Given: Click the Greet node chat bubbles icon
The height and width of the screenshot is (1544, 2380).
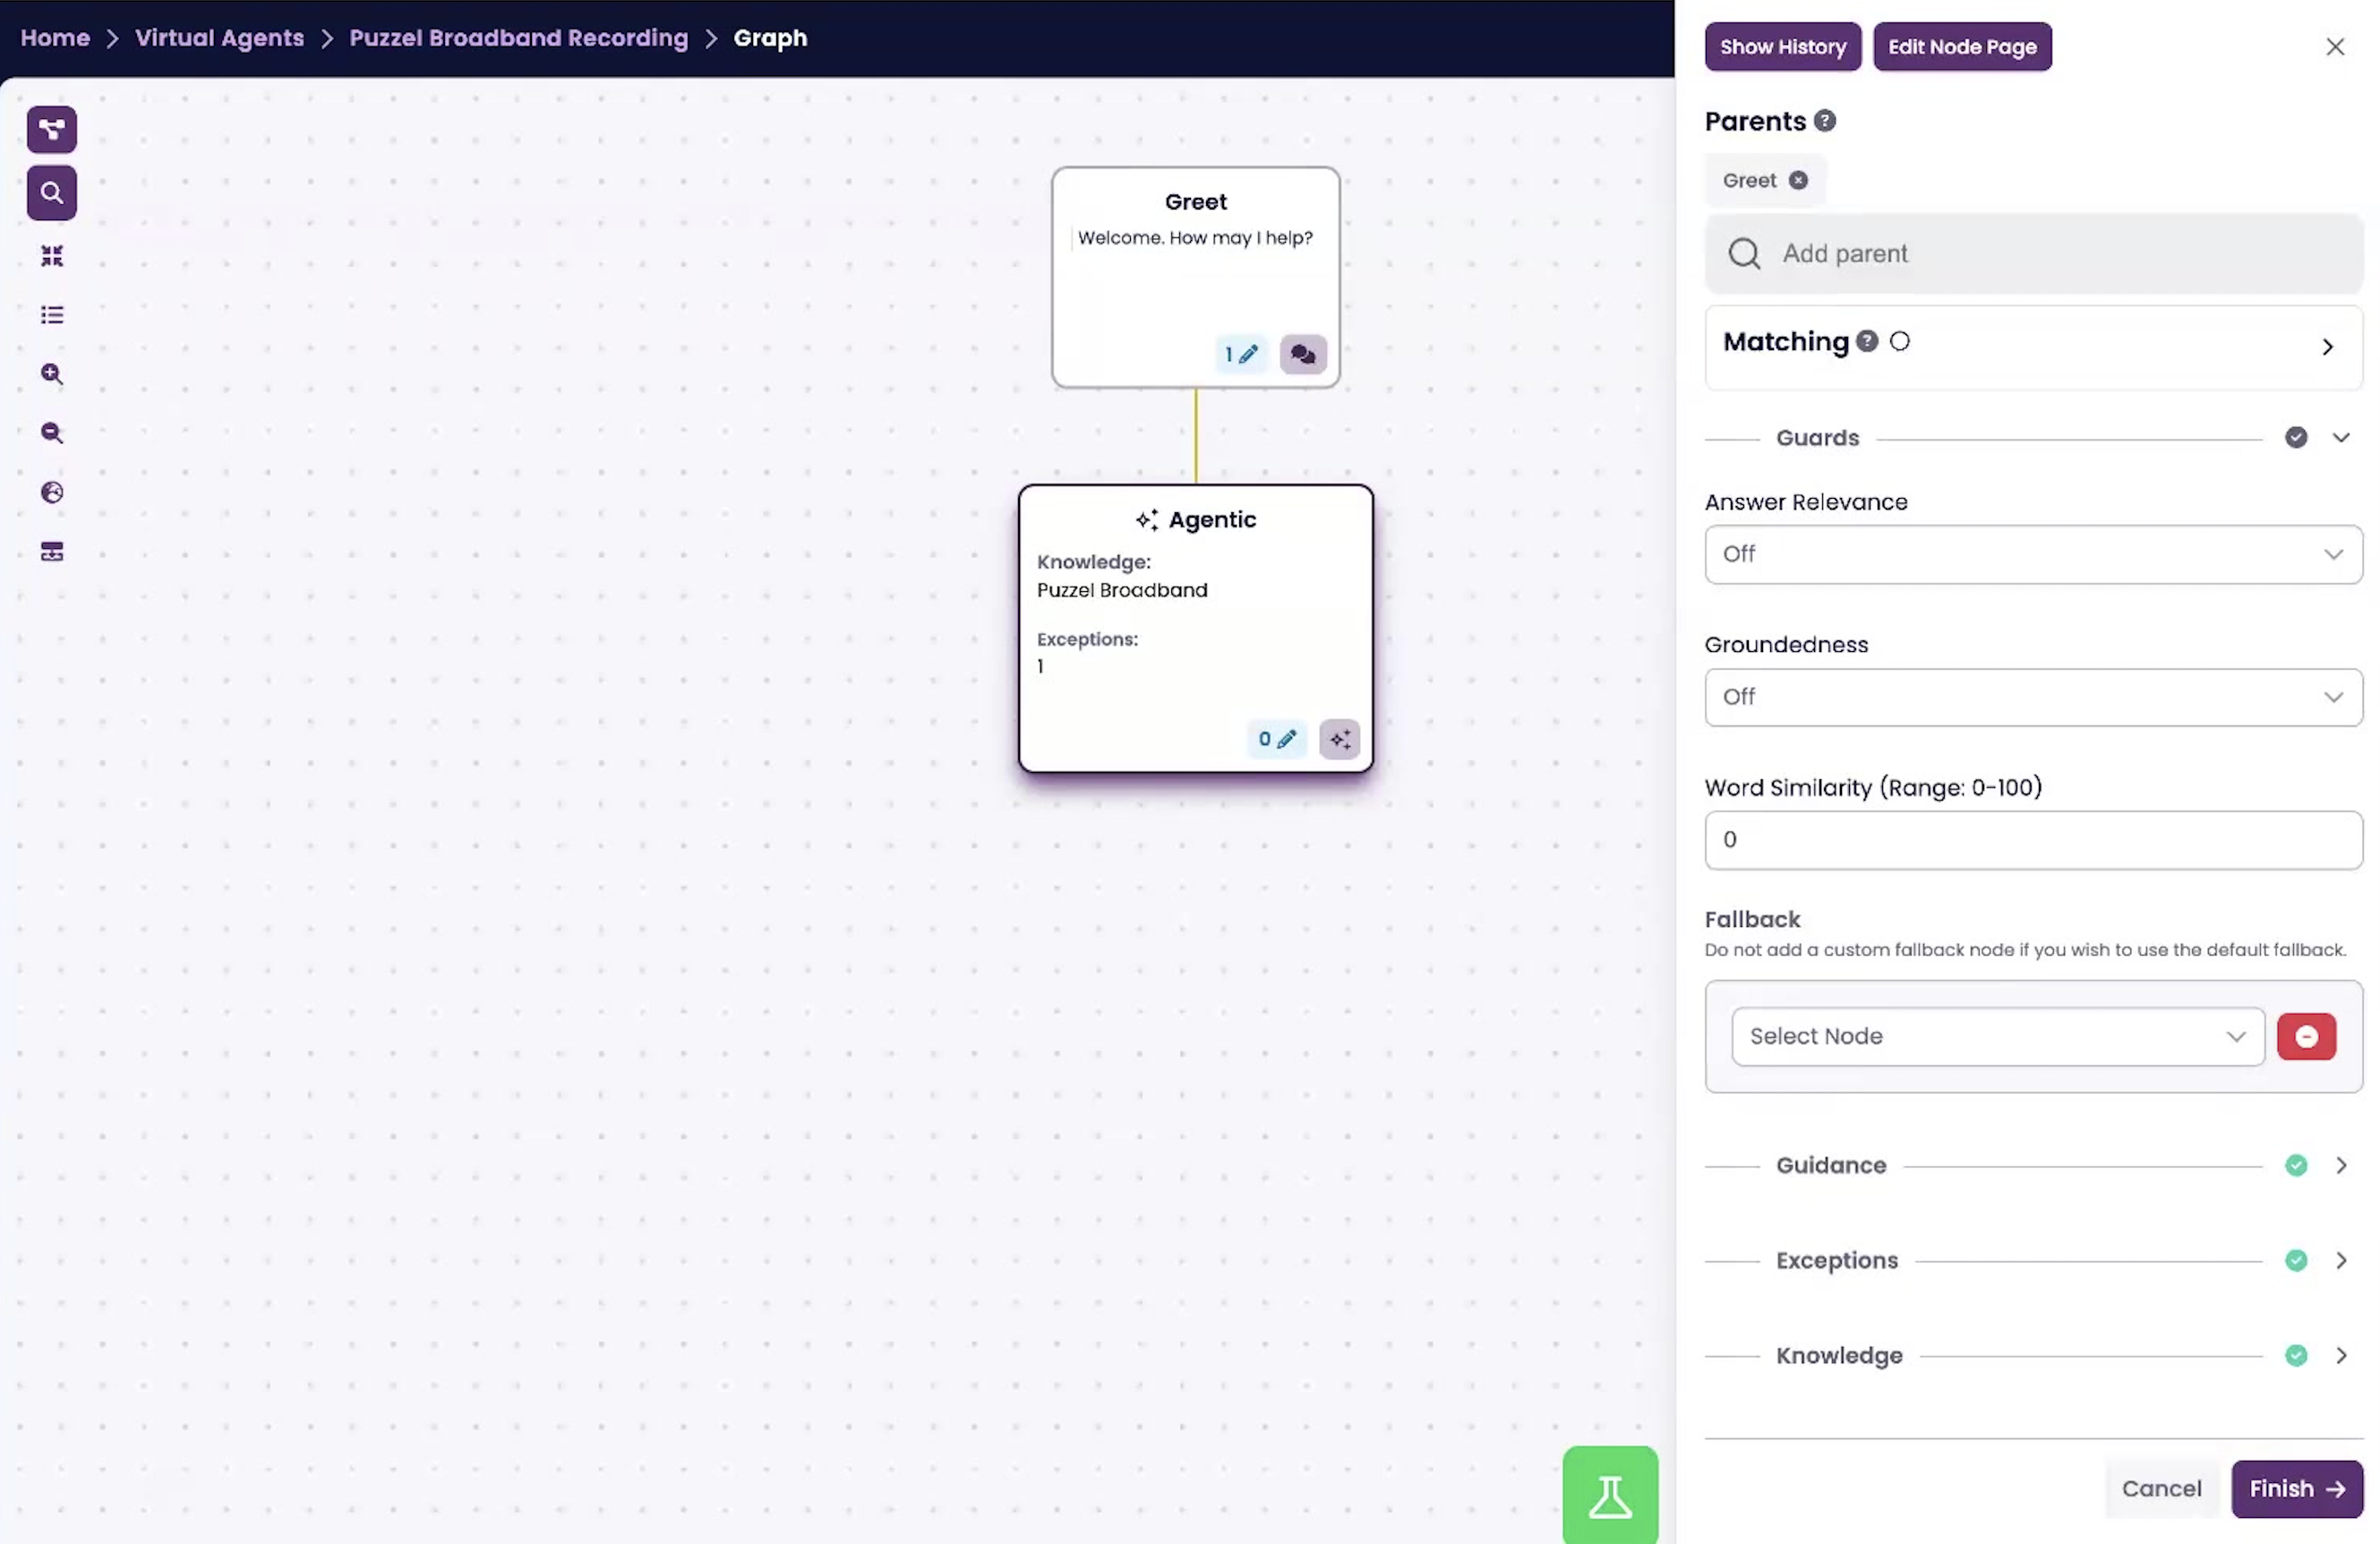Looking at the screenshot, I should 1302,354.
